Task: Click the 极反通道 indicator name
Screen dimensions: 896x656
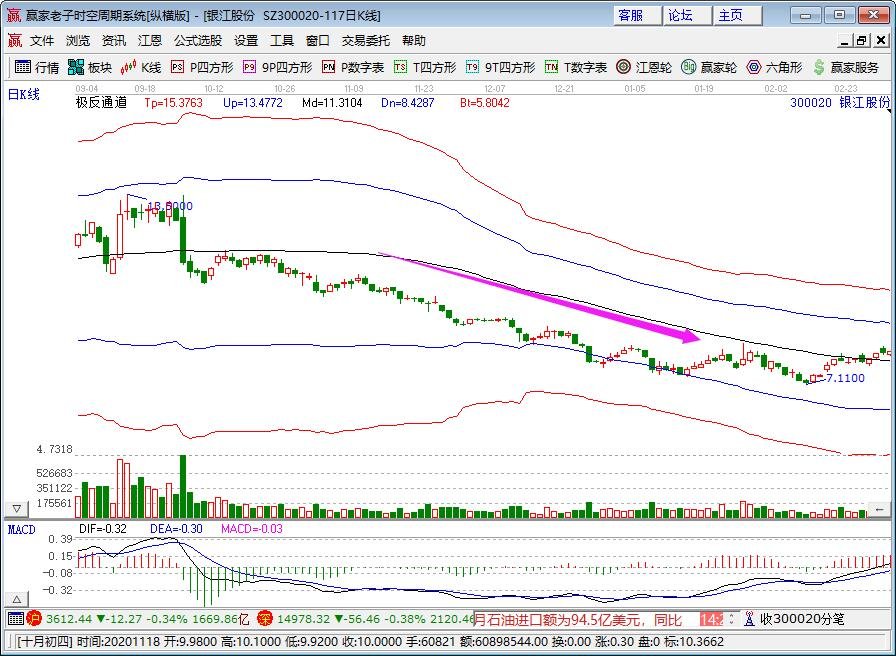Action: [101, 103]
